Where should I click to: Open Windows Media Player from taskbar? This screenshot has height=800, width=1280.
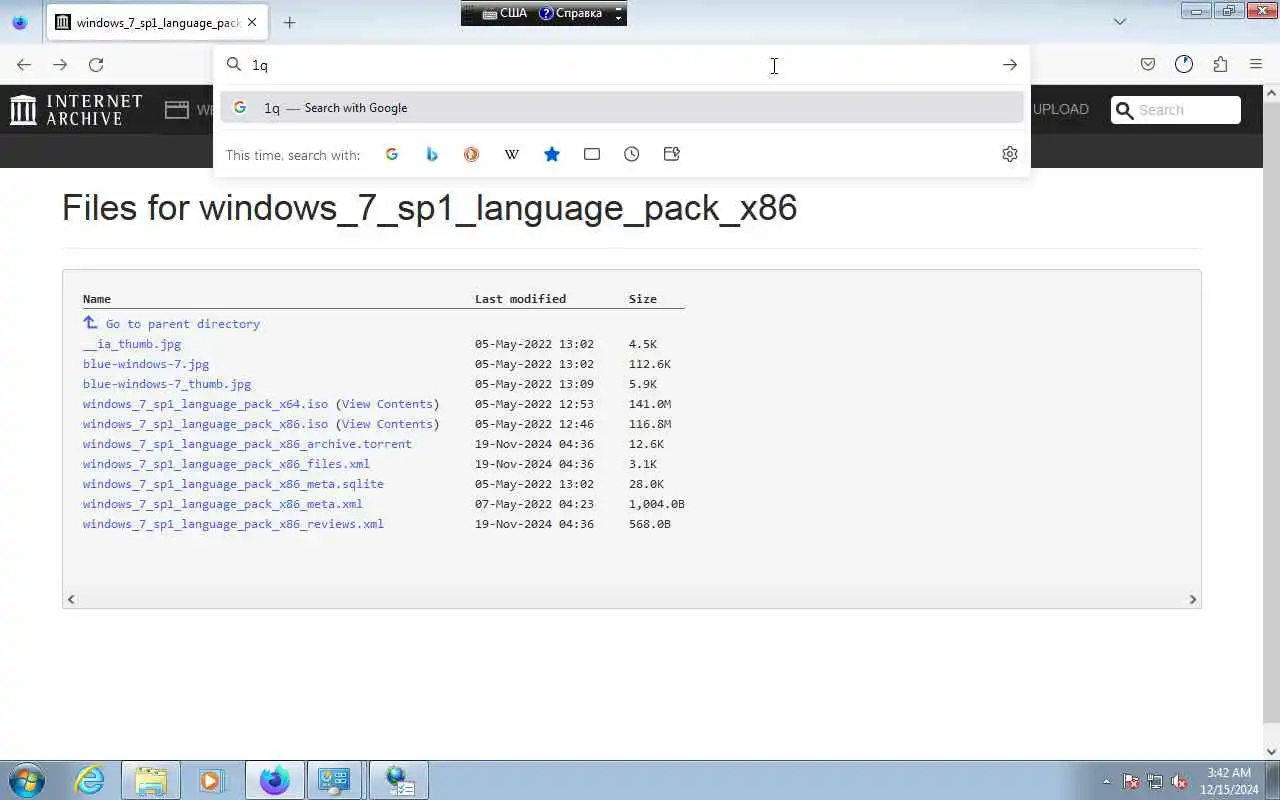click(212, 780)
